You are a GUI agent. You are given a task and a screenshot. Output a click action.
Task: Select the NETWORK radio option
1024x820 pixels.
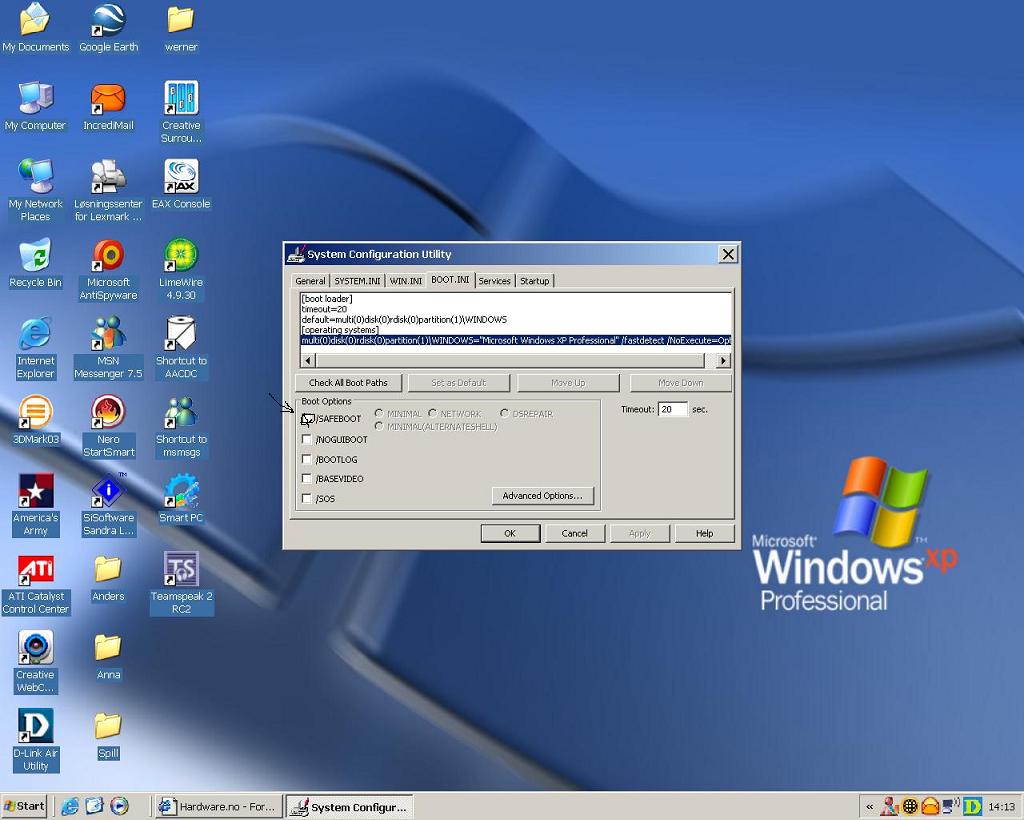pyautogui.click(x=432, y=413)
